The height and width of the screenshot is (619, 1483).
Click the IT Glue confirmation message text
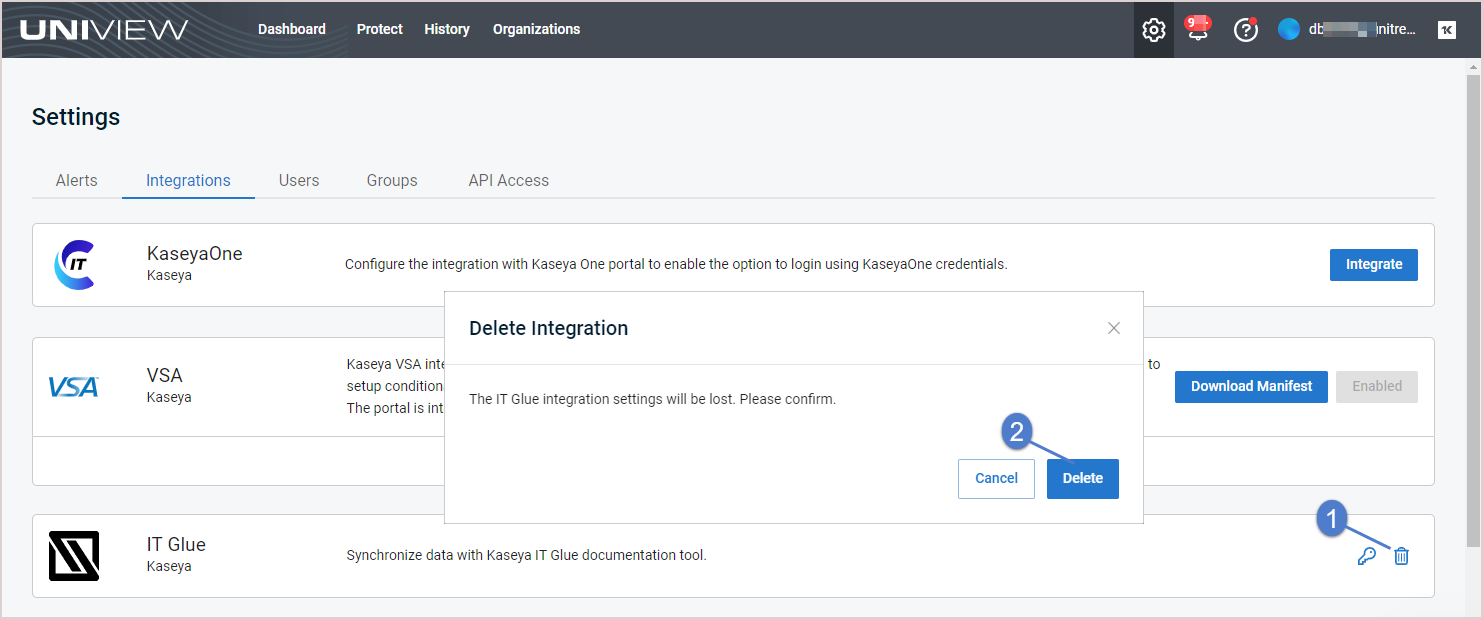pyautogui.click(x=652, y=399)
